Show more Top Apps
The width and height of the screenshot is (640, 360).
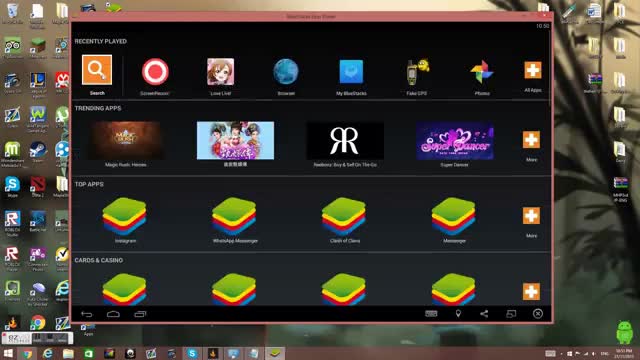coord(531,216)
